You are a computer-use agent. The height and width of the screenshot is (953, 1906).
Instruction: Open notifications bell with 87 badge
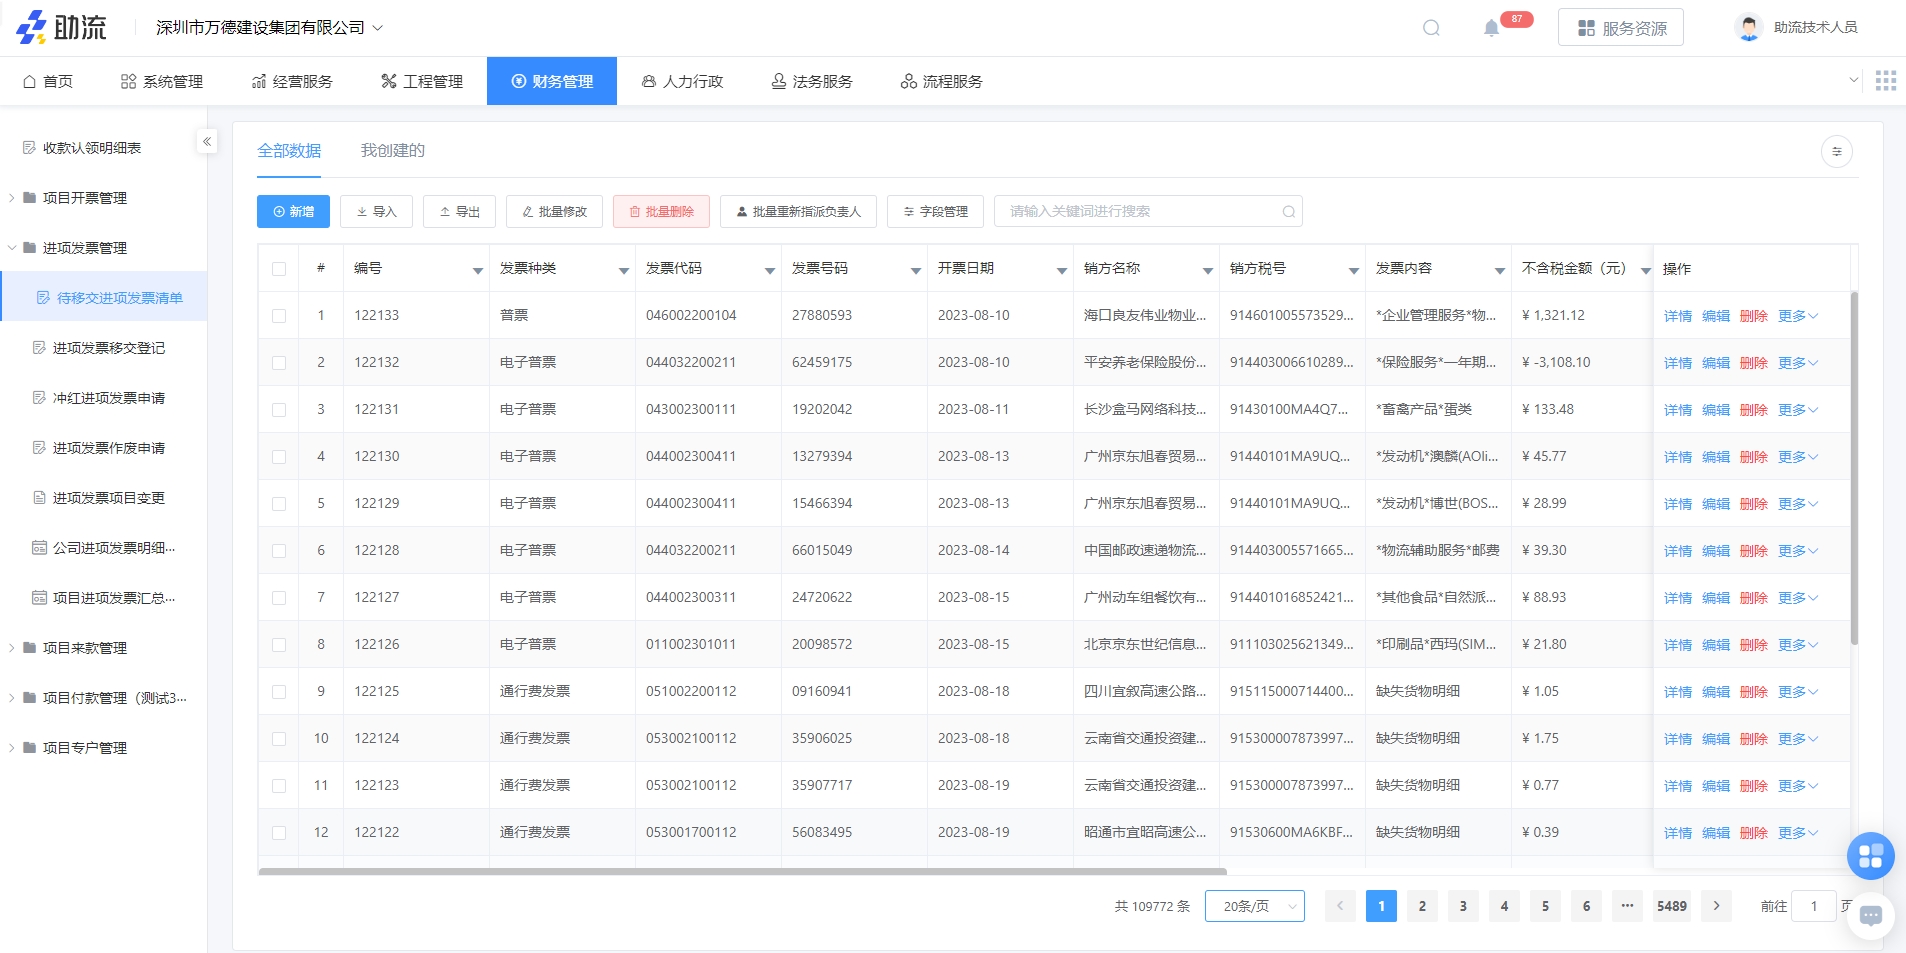pyautogui.click(x=1491, y=28)
